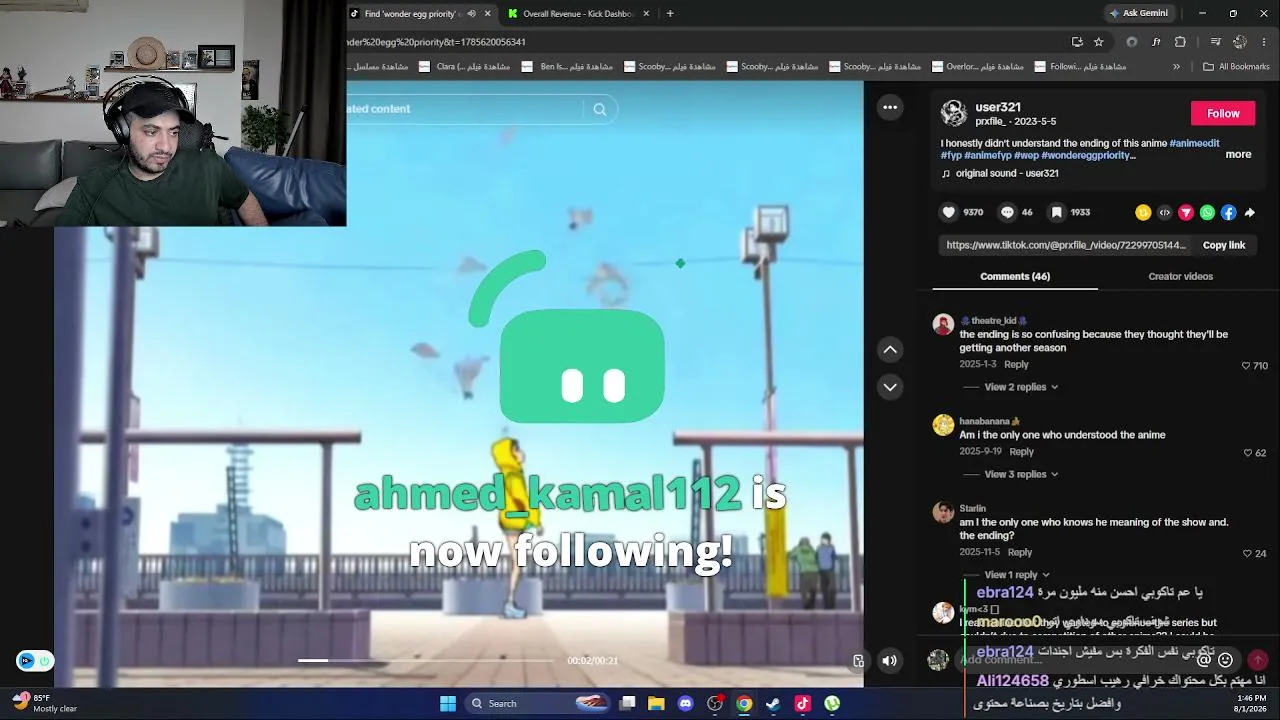Click the address bar URL field
1280x720 pixels.
click(x=700, y=42)
